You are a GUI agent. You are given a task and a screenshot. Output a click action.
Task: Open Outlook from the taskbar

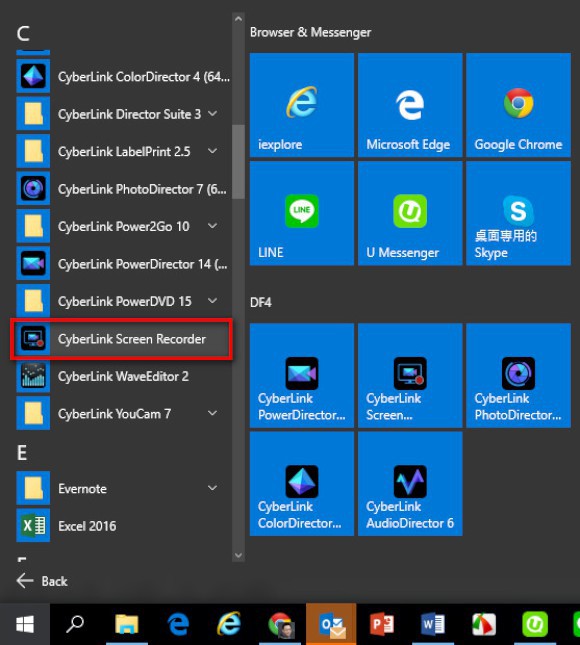pyautogui.click(x=331, y=624)
